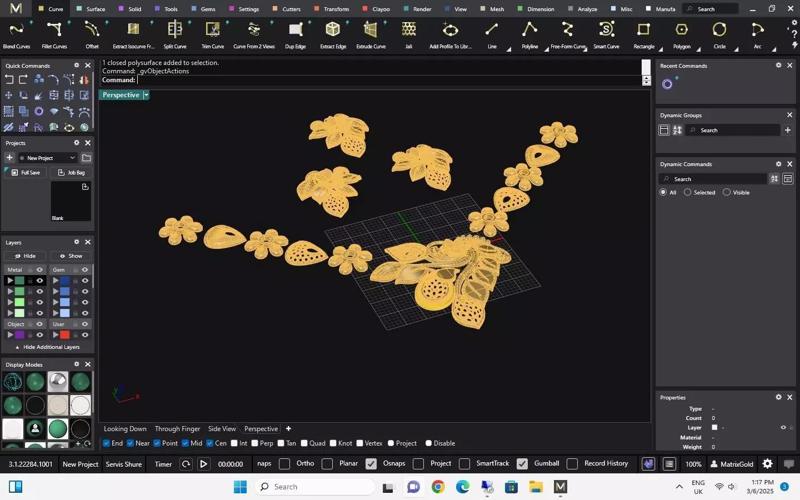The image size is (800, 500).
Task: Enable the Ortho checkbox
Action: 285,464
